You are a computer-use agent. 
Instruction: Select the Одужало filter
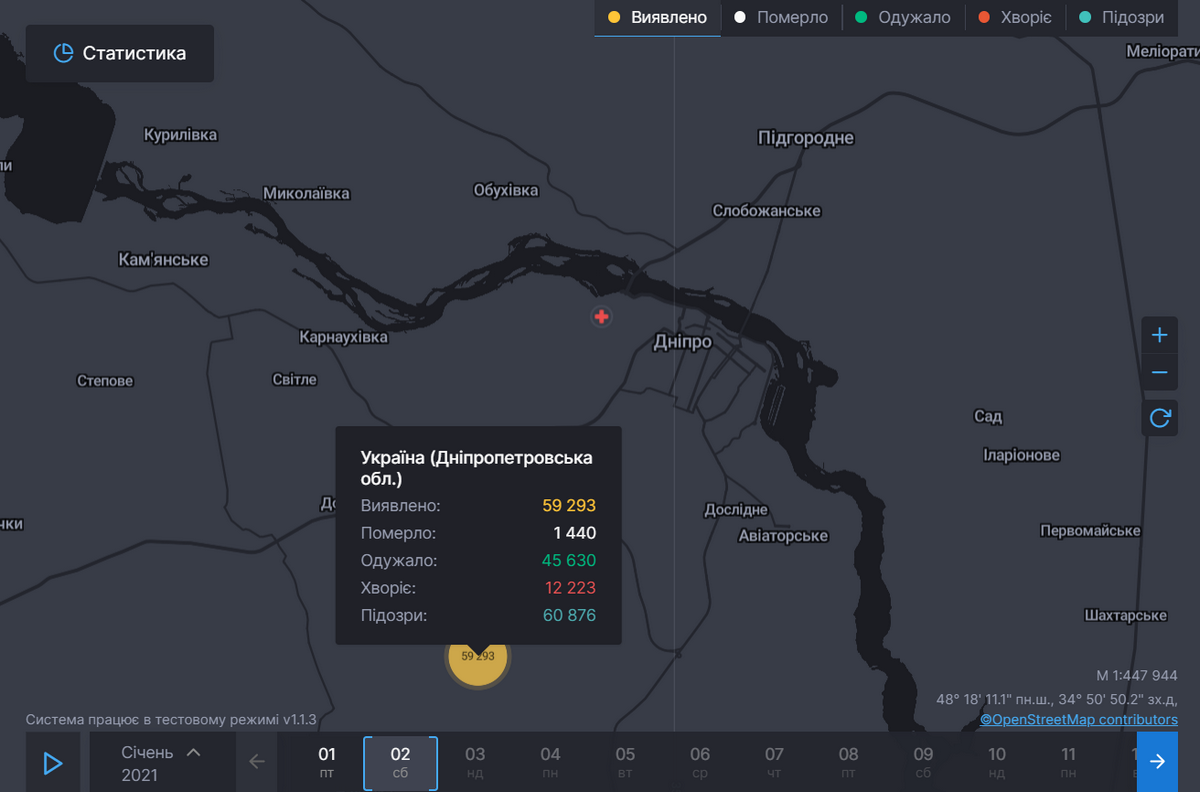tap(903, 18)
